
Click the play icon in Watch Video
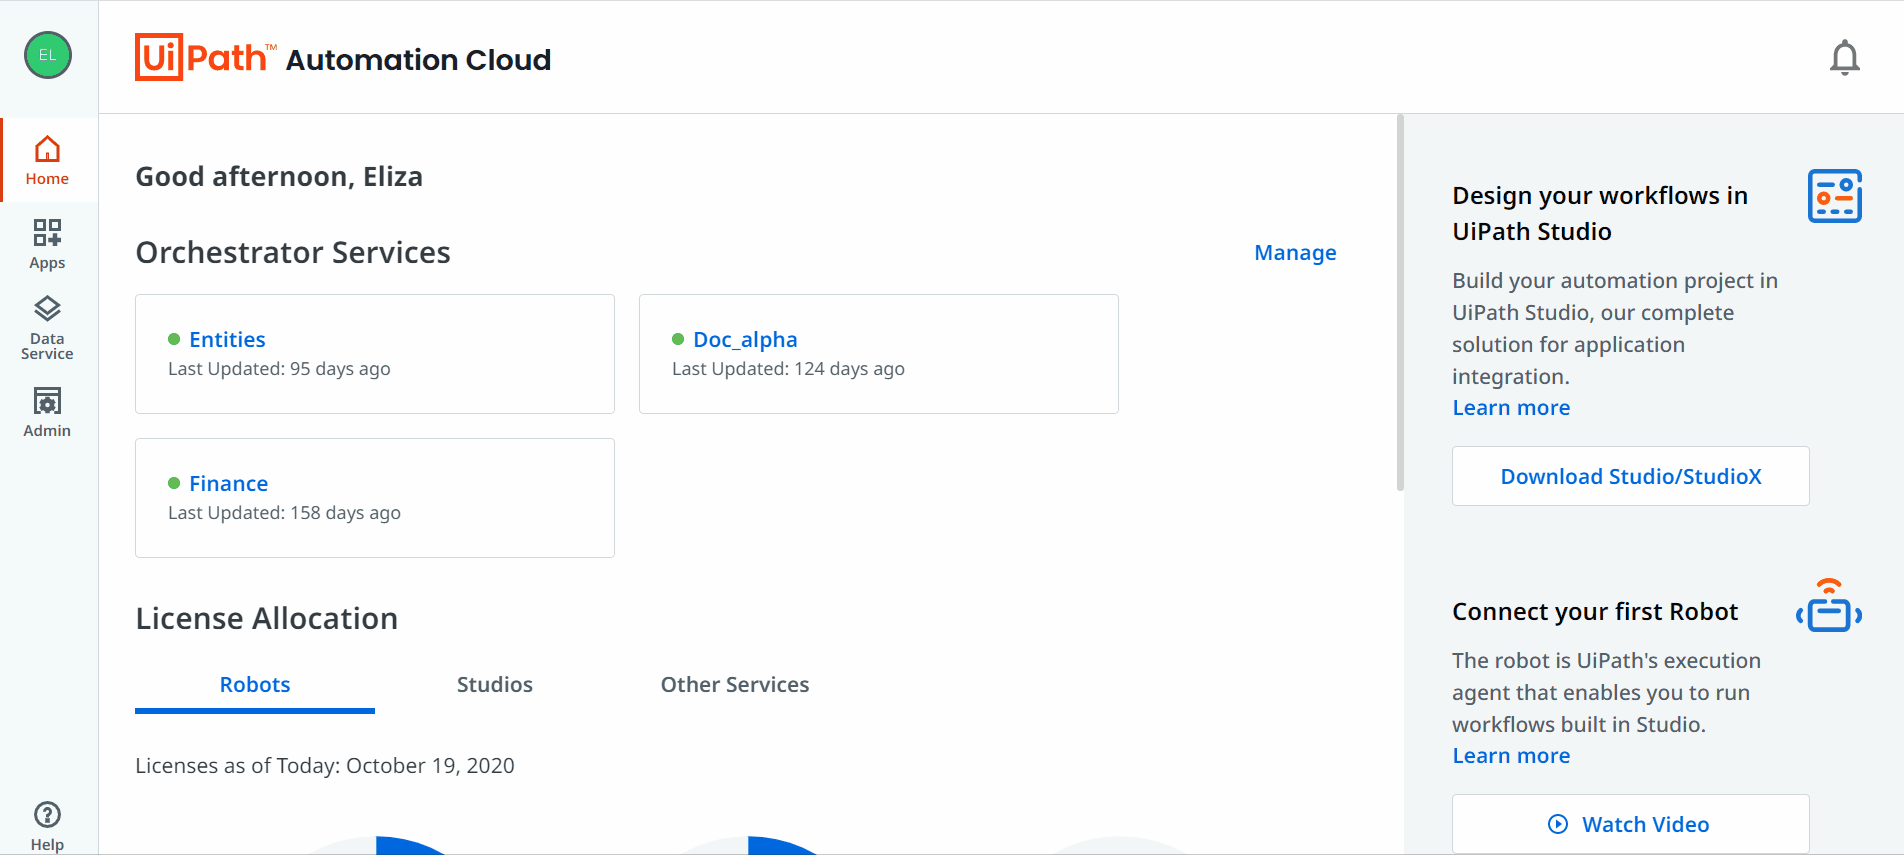[1558, 824]
